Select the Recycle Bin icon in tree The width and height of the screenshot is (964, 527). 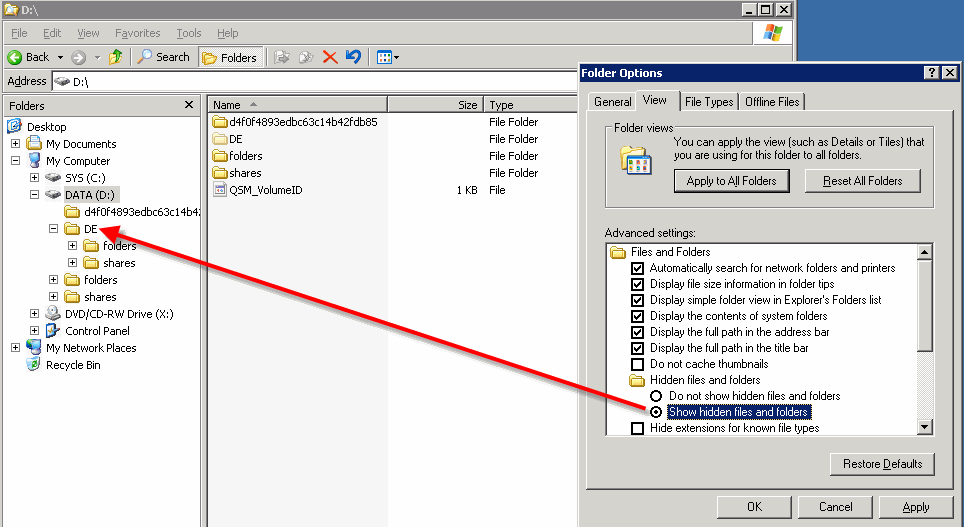click(34, 365)
